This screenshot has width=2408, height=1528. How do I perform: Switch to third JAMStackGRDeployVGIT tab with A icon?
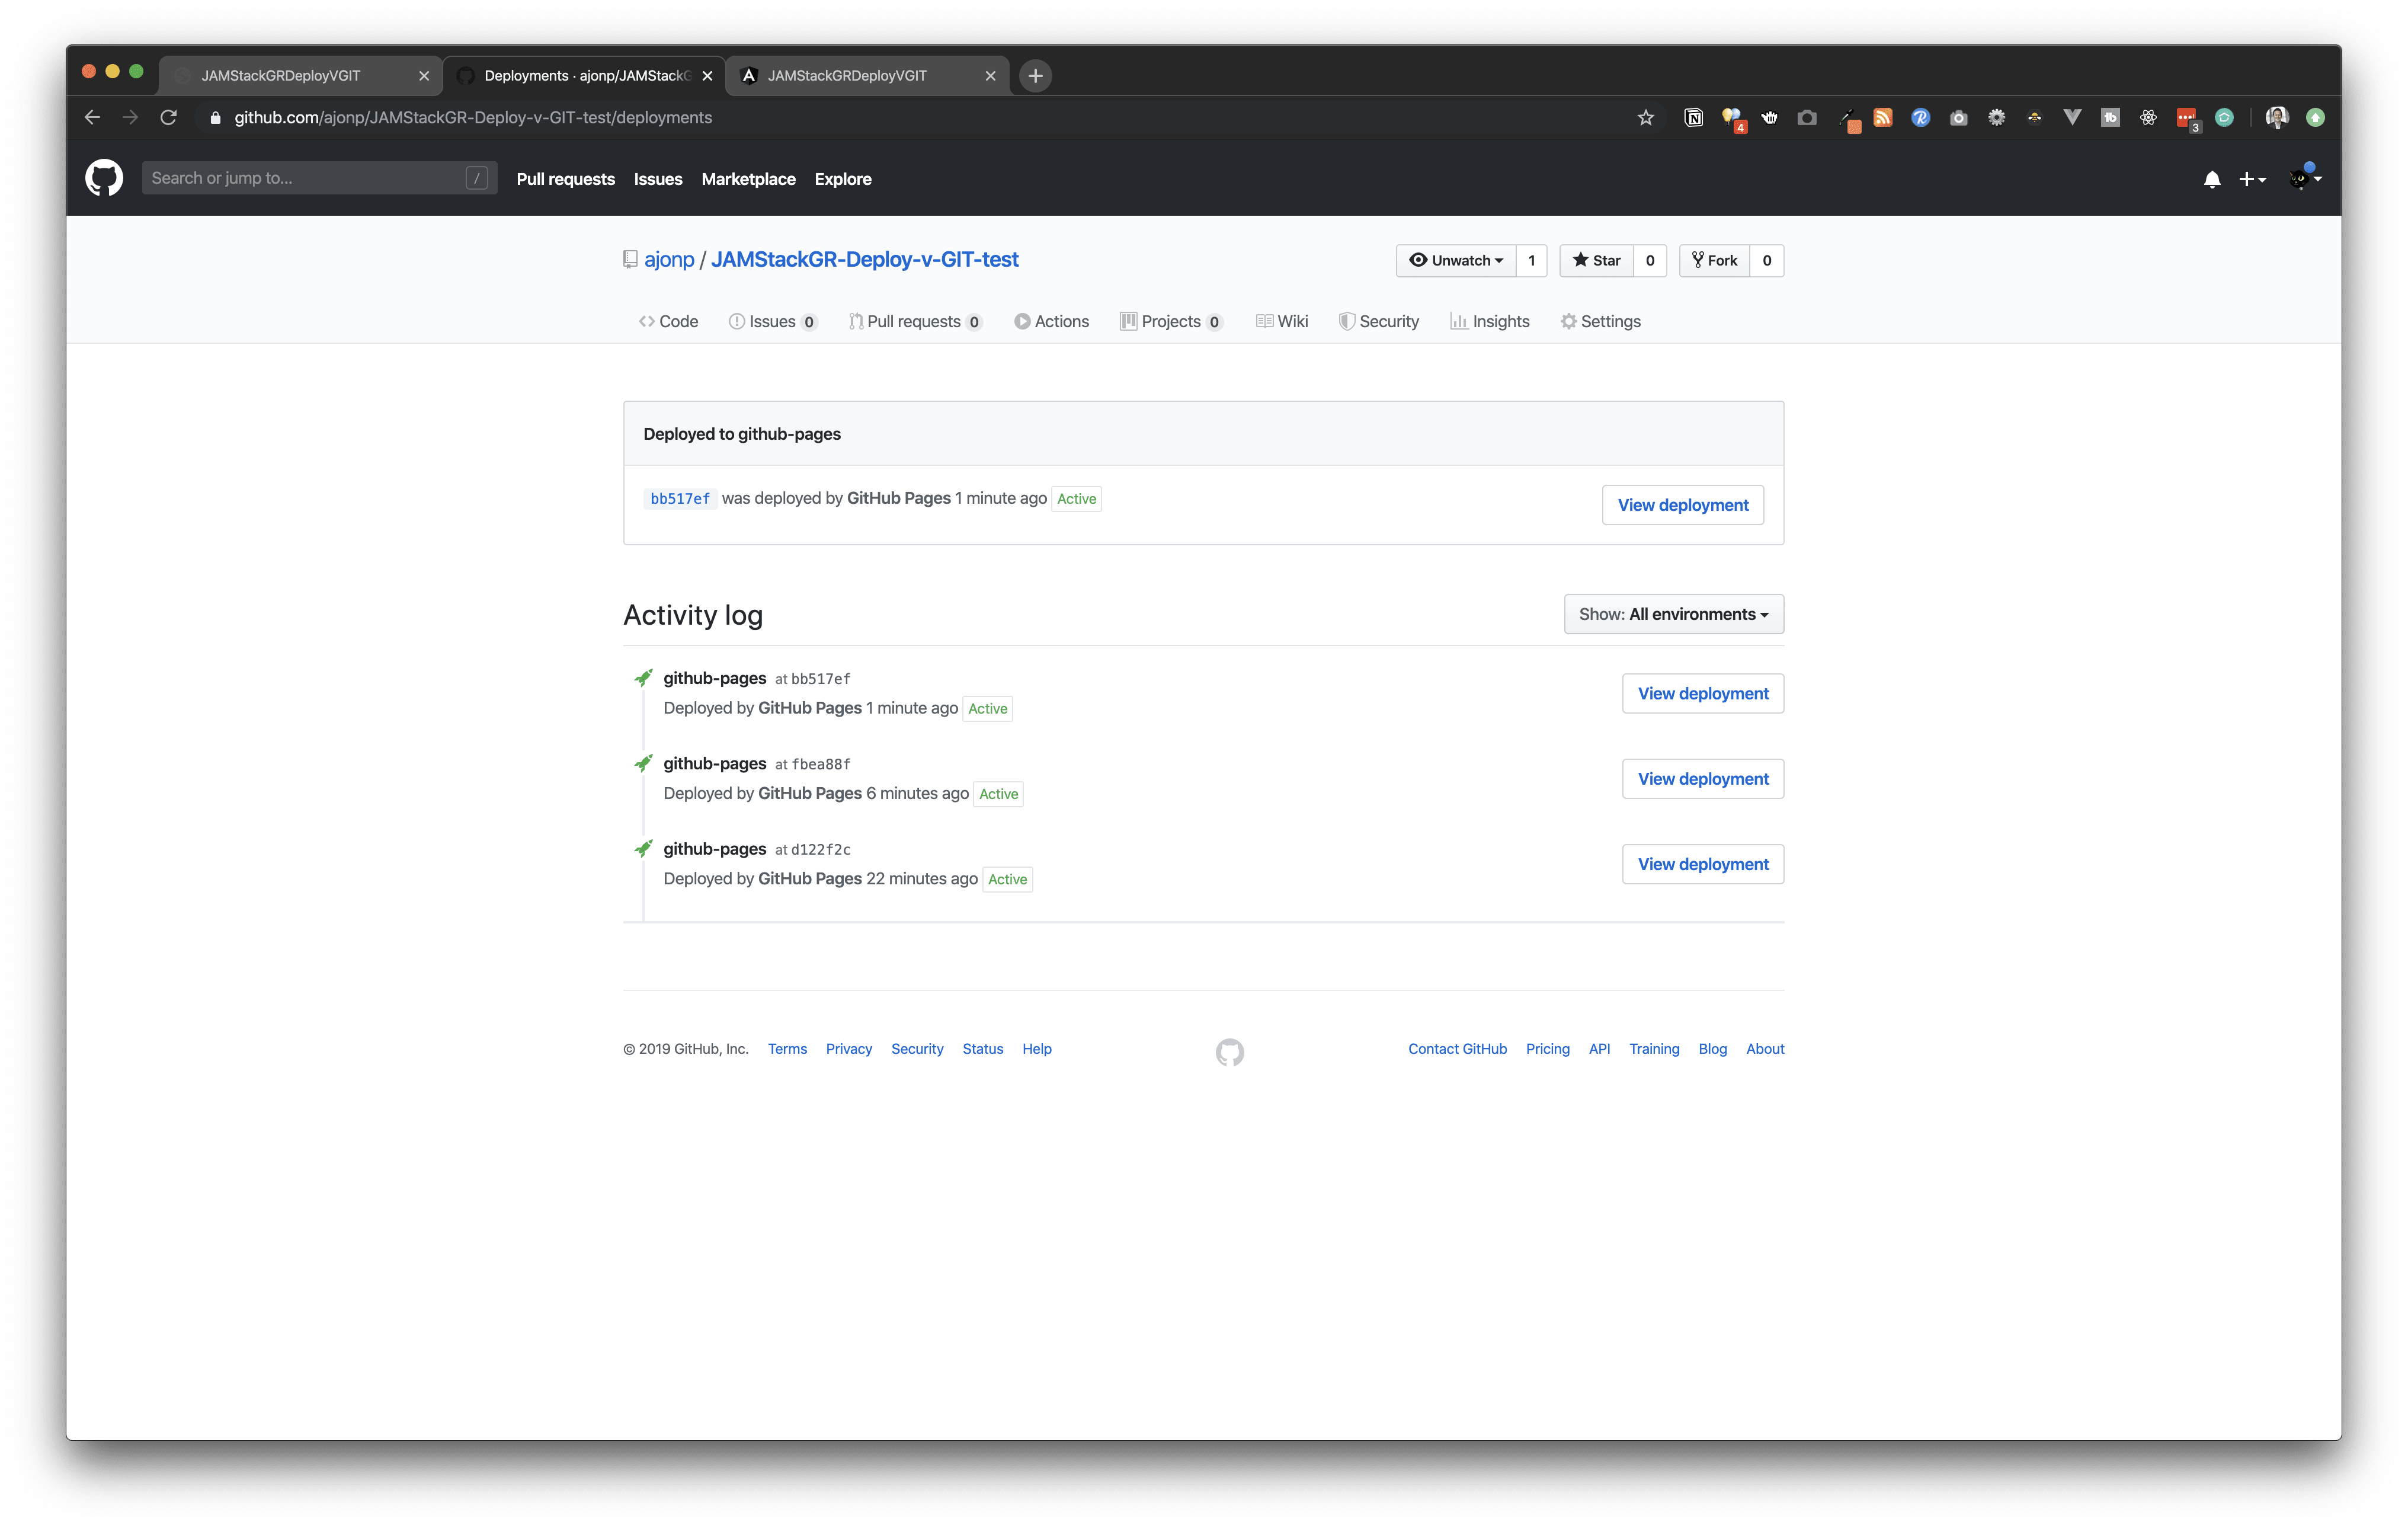click(867, 75)
